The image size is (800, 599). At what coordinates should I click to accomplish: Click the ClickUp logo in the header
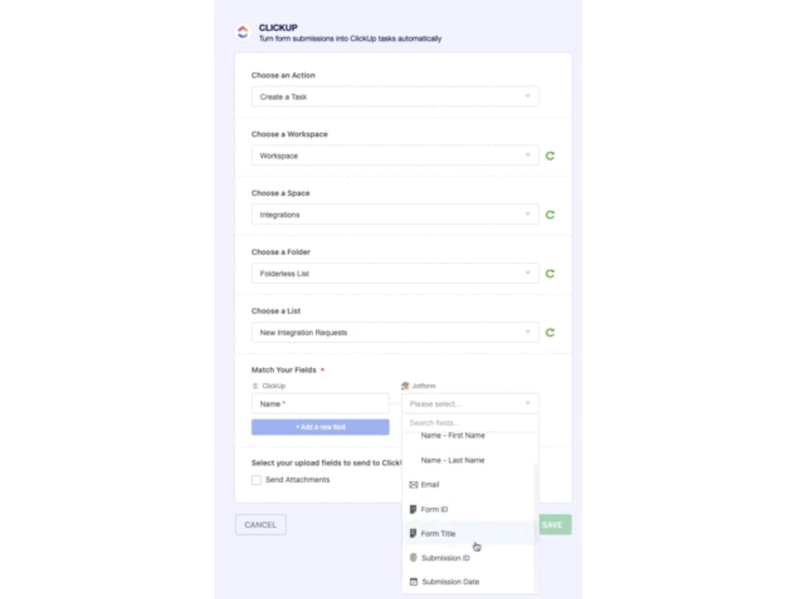[241, 31]
